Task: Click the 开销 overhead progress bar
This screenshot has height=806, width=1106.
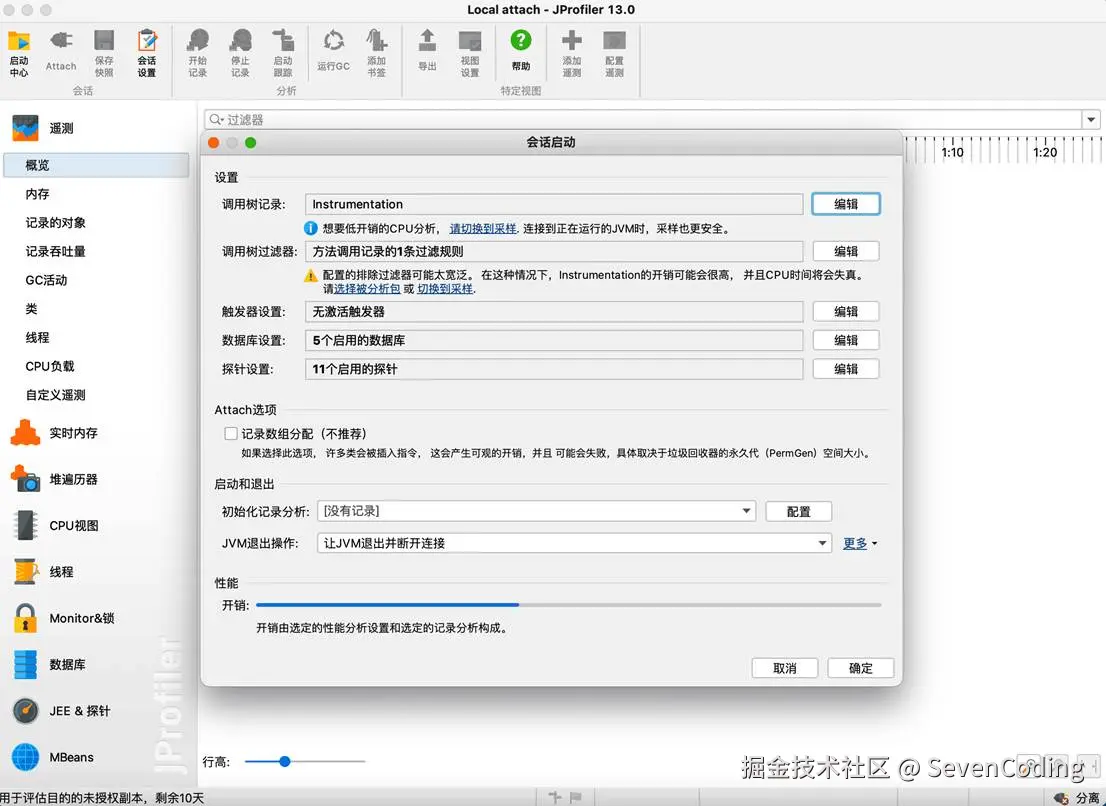Action: [x=569, y=605]
